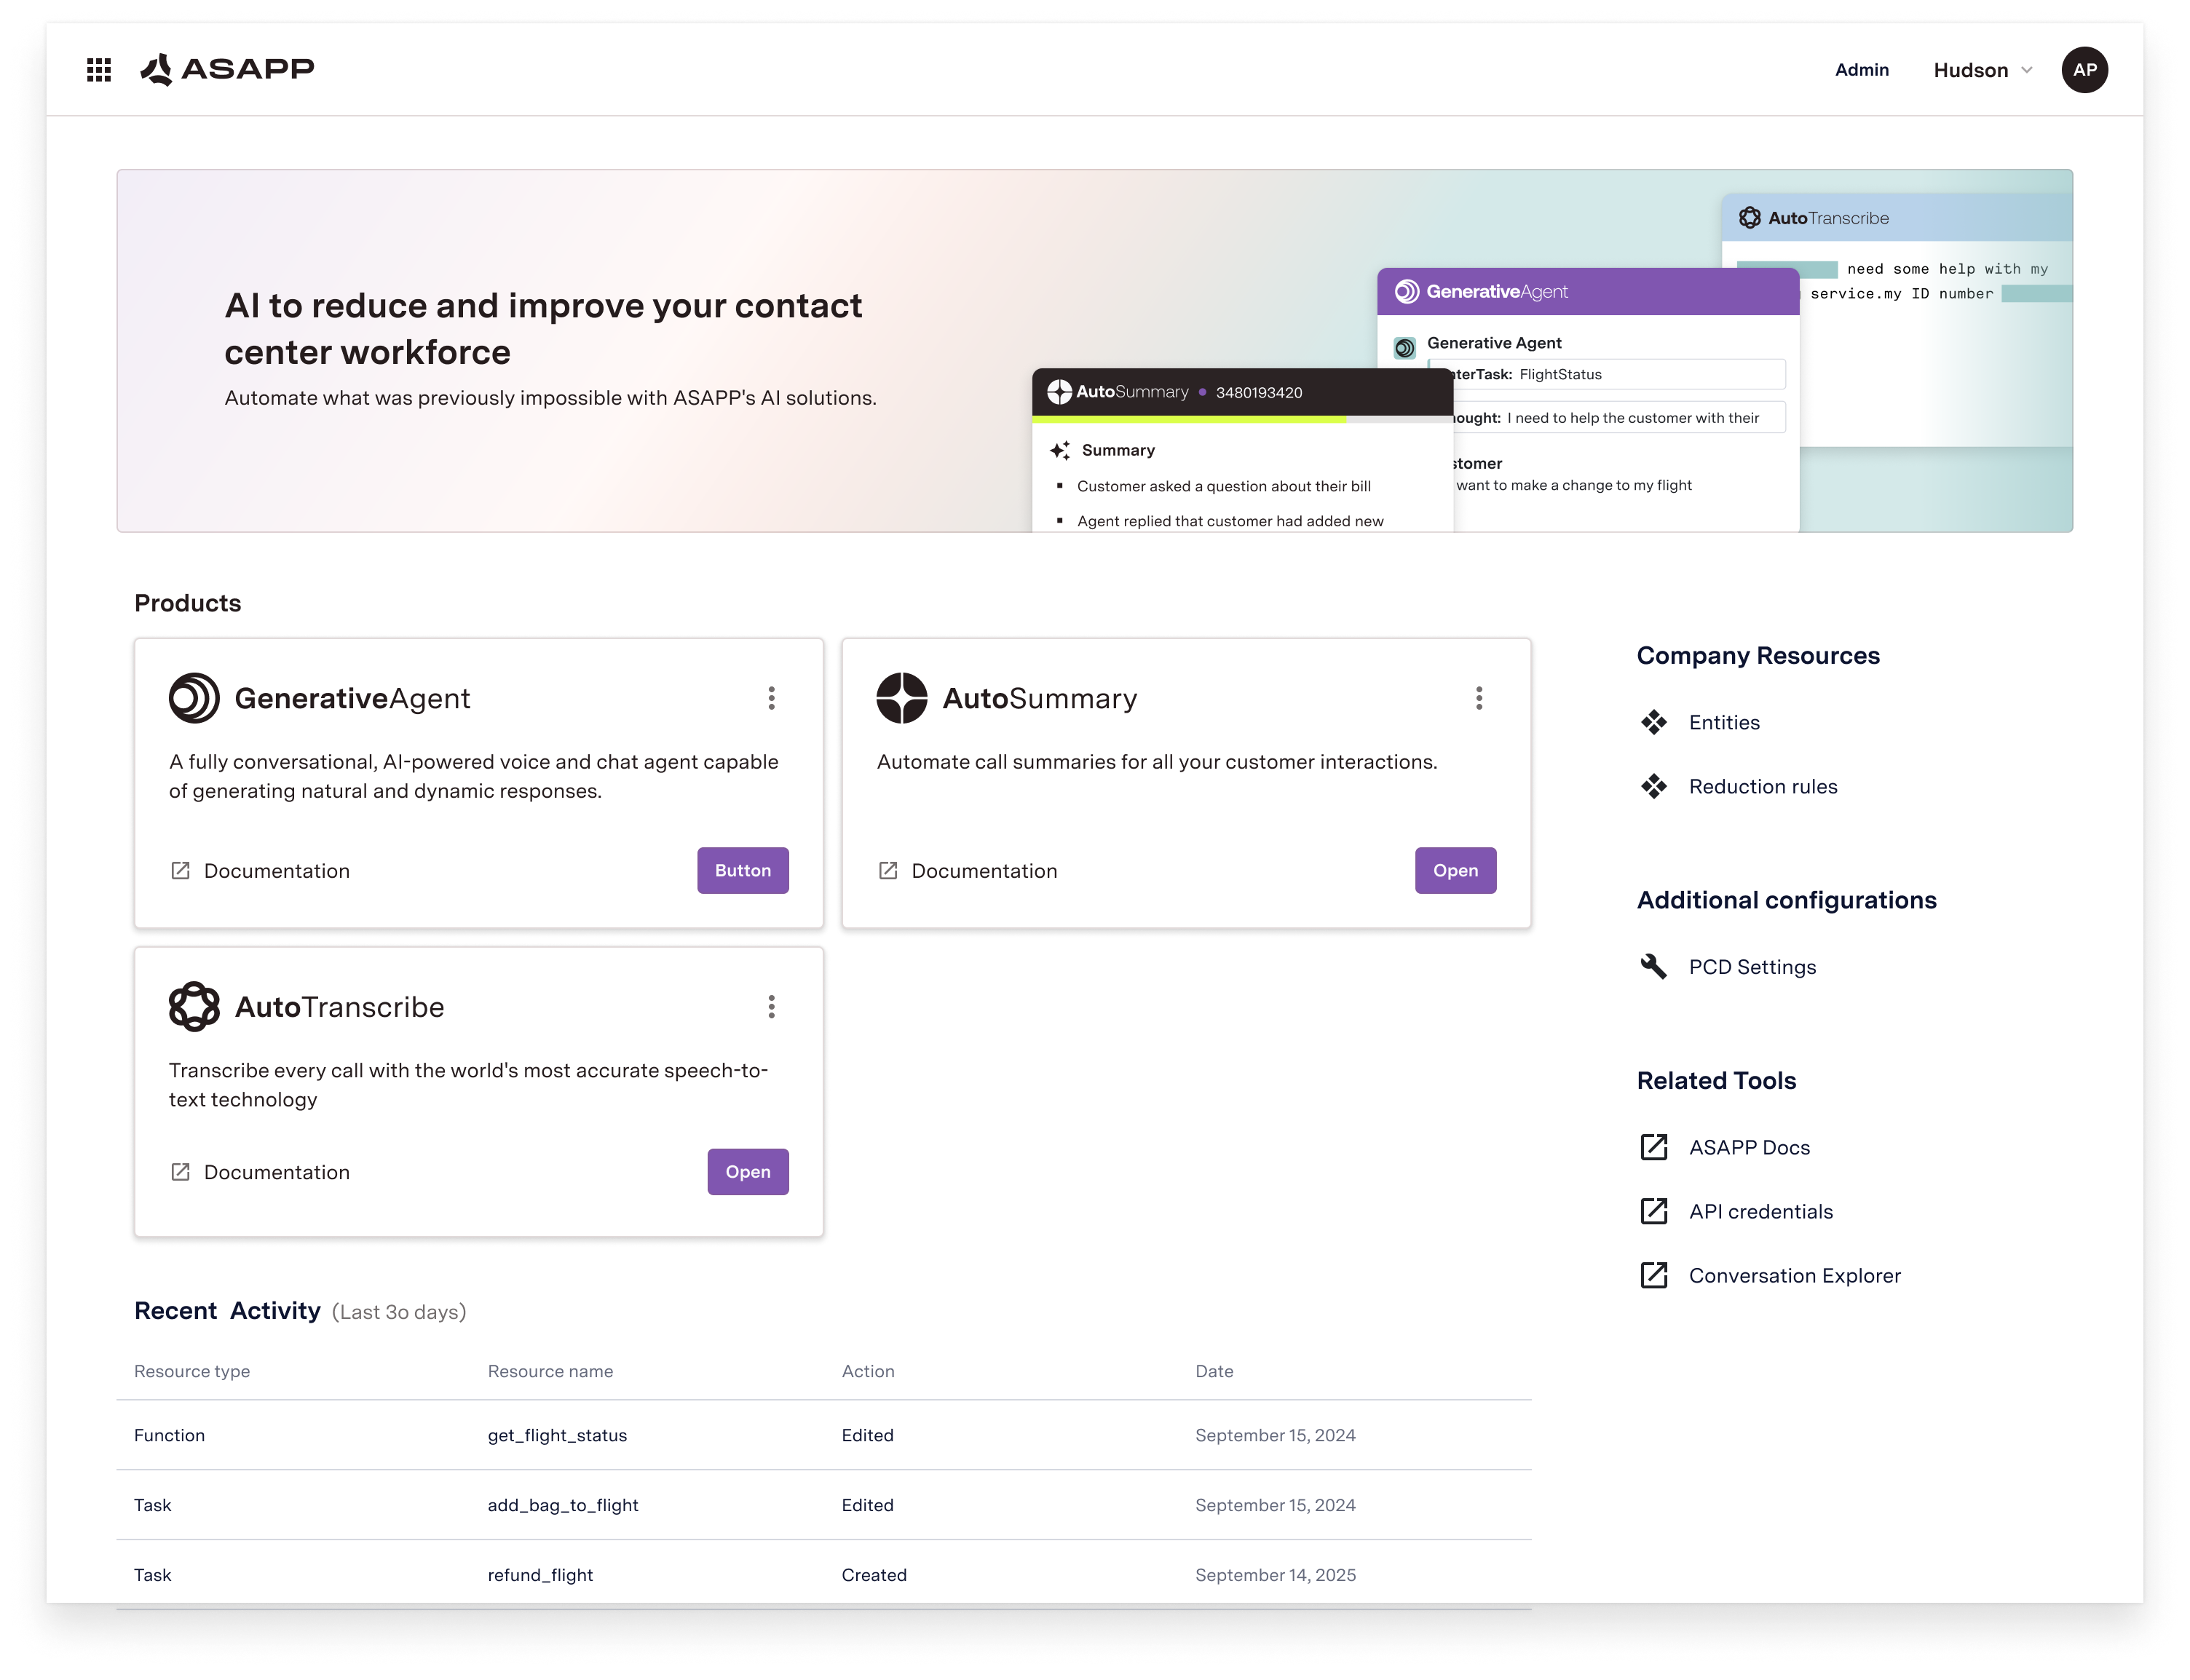This screenshot has height=1680, width=2190.
Task: Click Open button on AutoSummary card
Action: pos(1455,871)
